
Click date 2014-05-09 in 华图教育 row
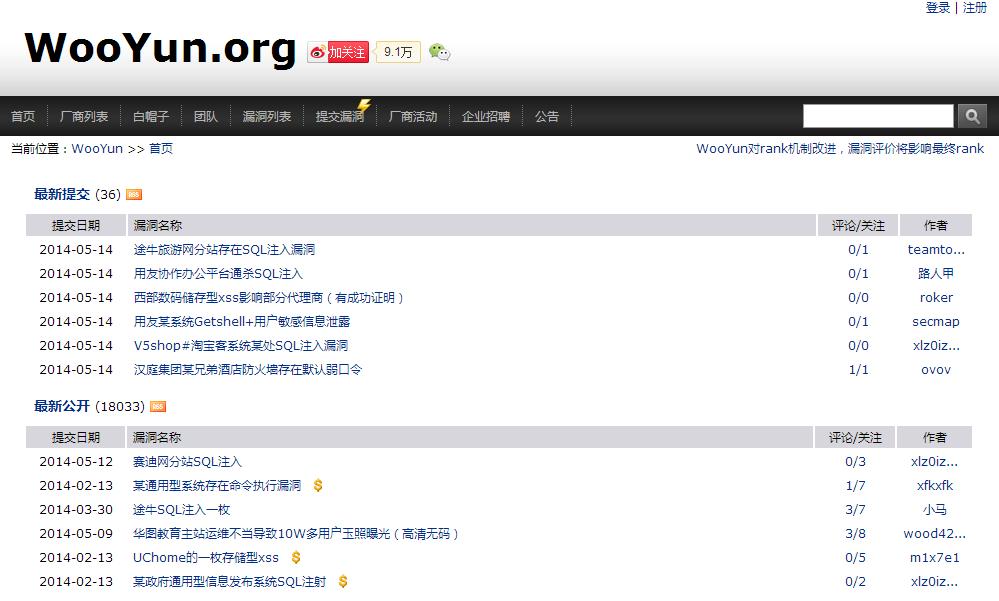tap(76, 533)
